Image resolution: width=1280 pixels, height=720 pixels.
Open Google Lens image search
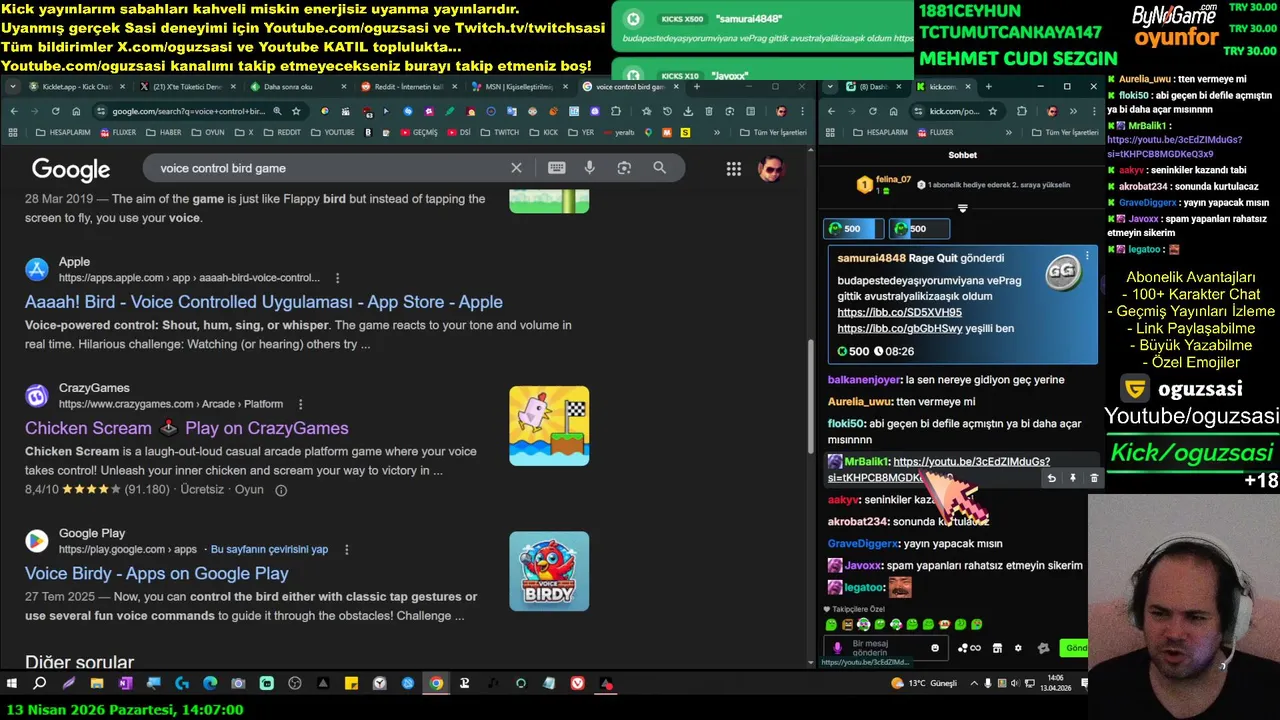coord(624,168)
